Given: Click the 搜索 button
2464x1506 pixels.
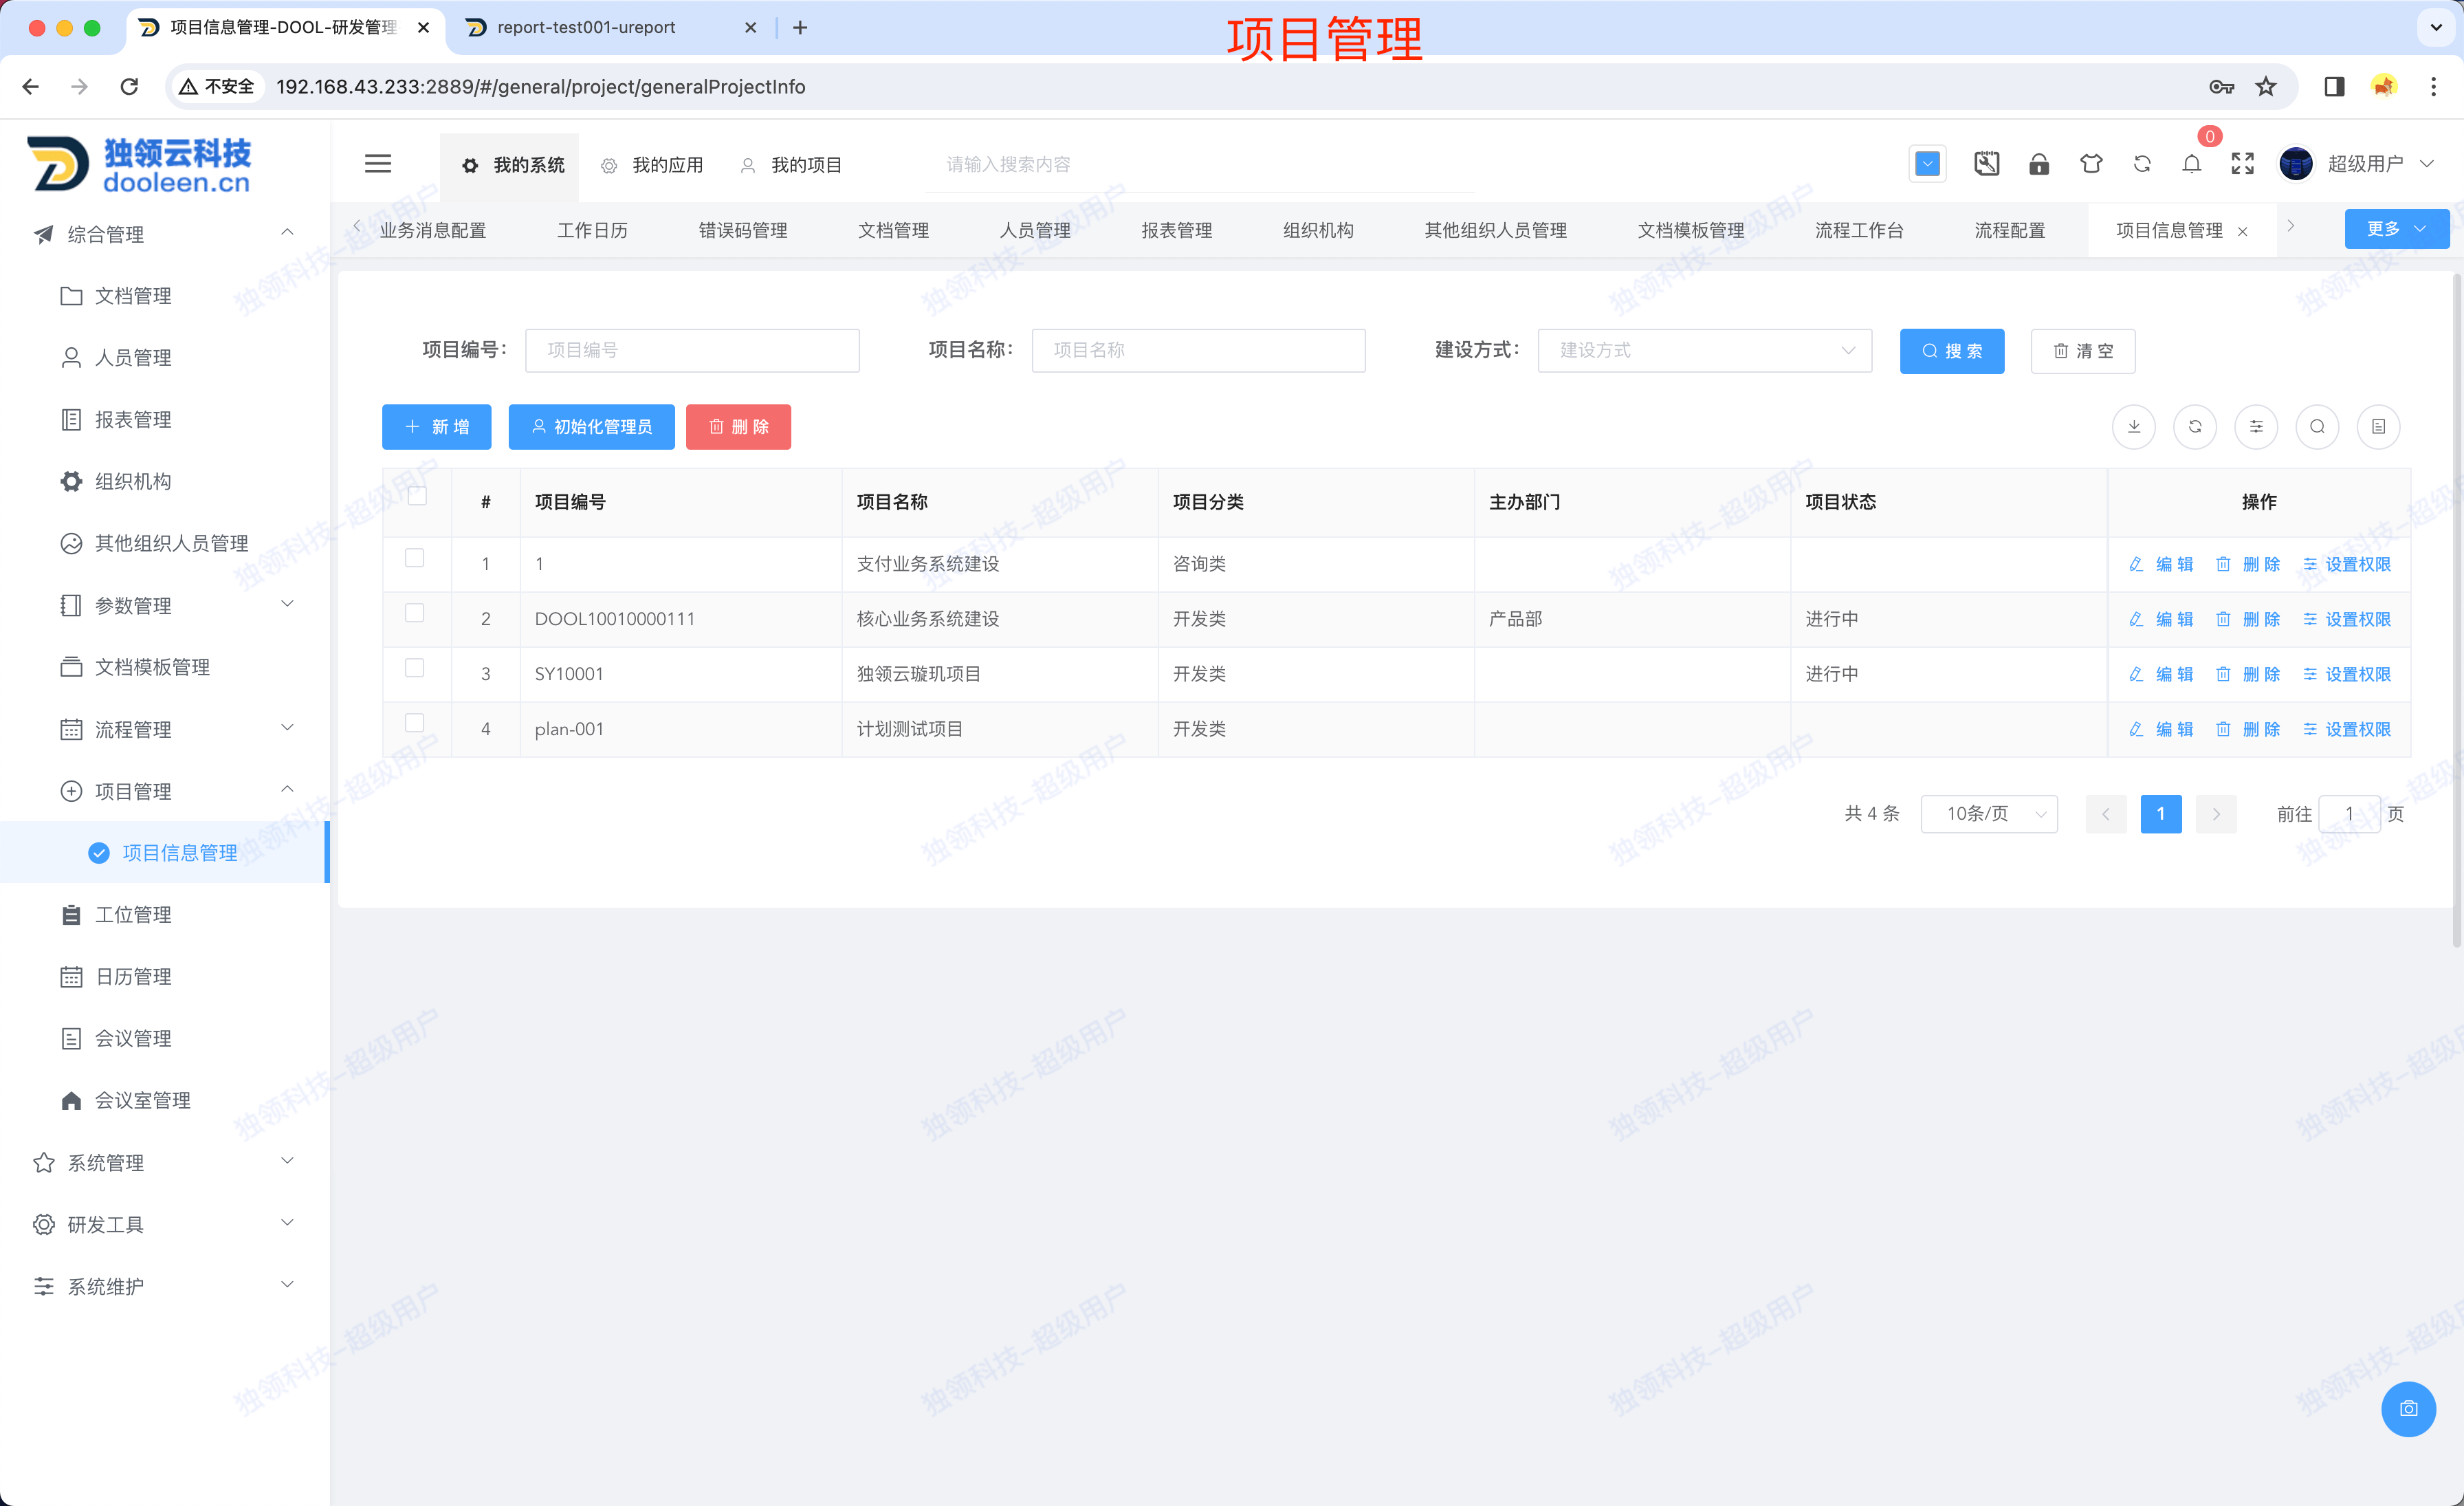Looking at the screenshot, I should point(1952,351).
